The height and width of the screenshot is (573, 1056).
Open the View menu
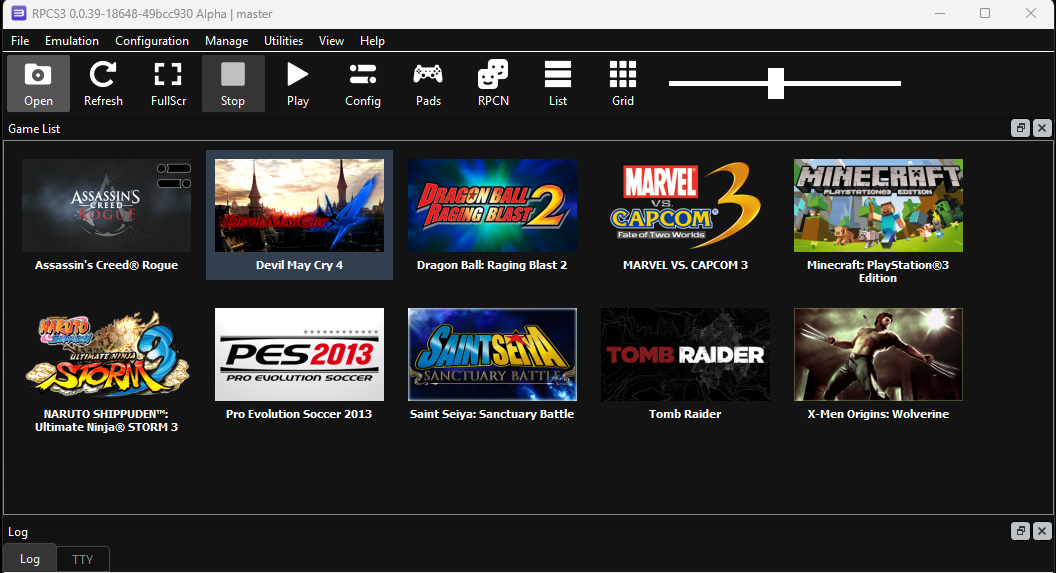pos(331,40)
